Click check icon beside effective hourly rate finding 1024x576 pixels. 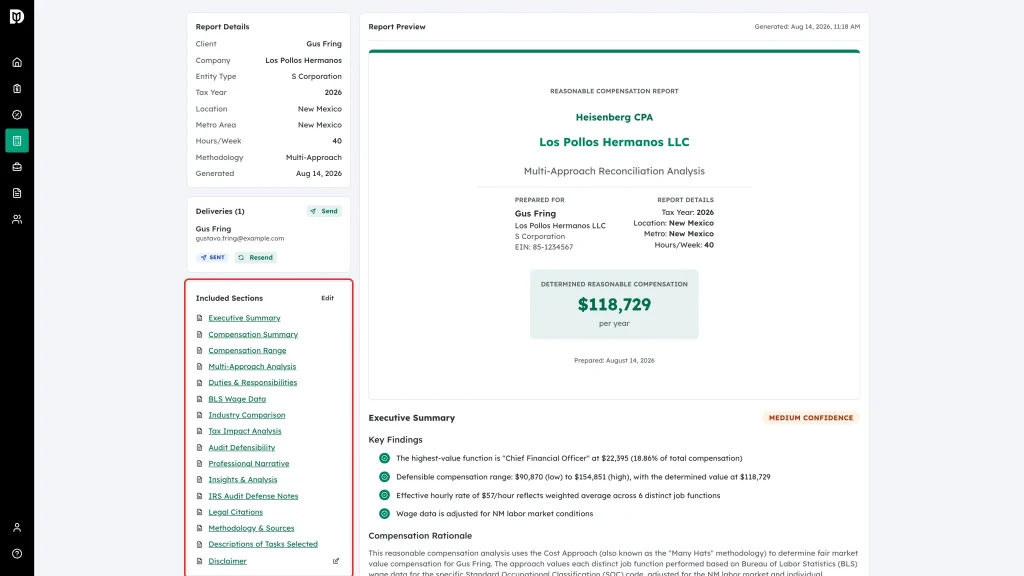[x=385, y=495]
